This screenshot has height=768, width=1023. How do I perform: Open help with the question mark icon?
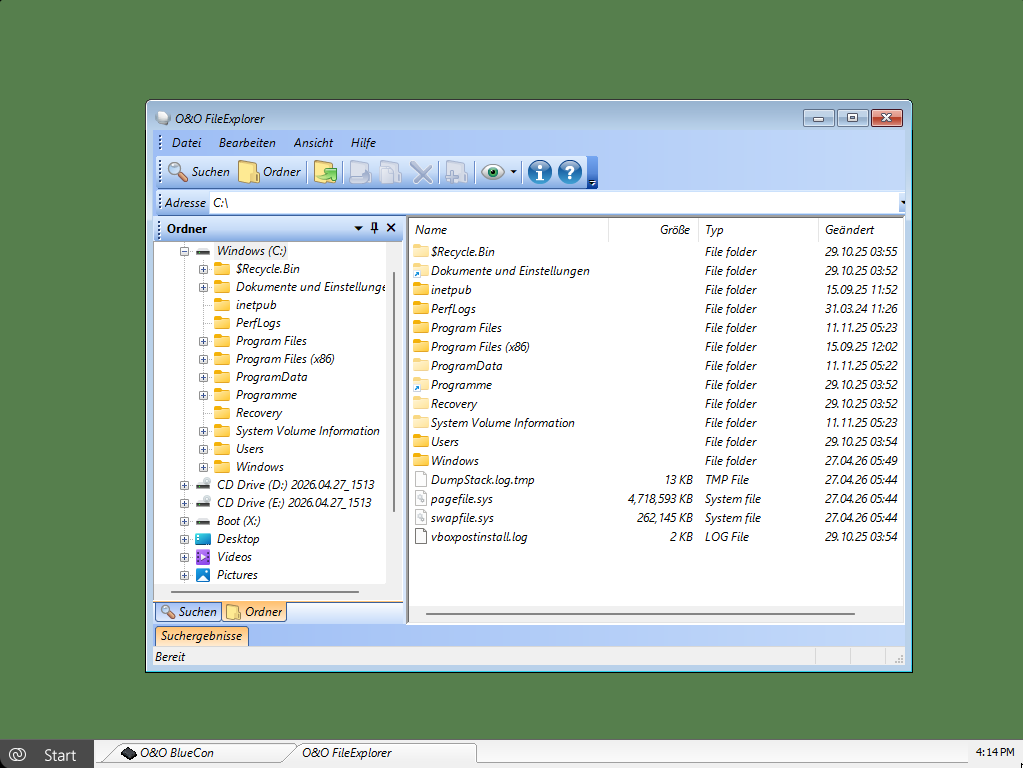click(570, 172)
